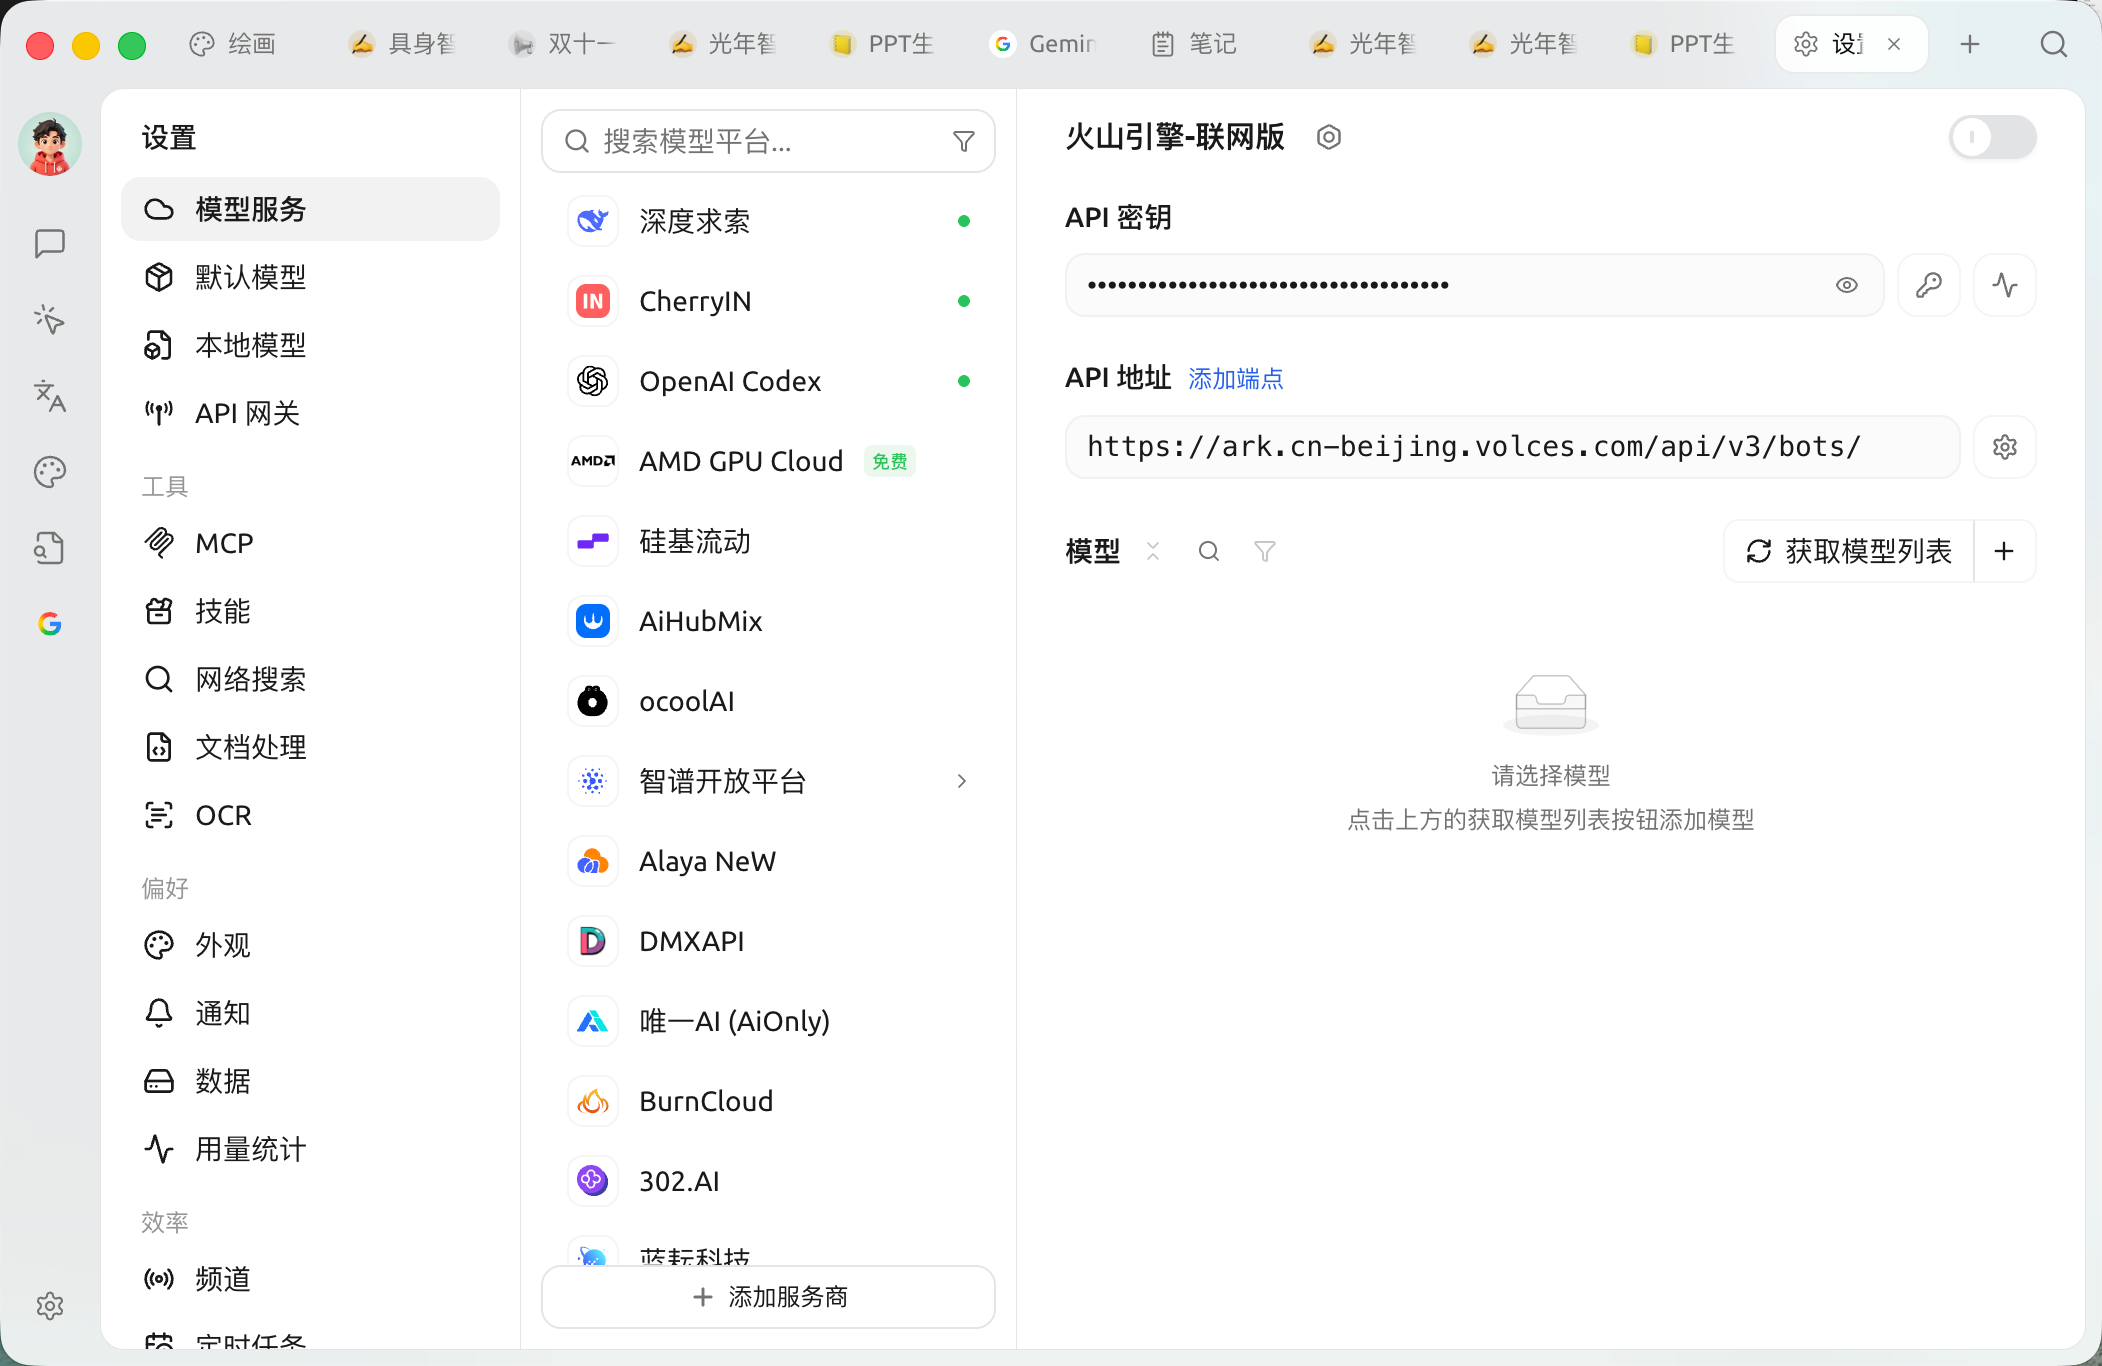Screen dimensions: 2102x1366
Task: Click the 获取模型列表 button
Action: click(x=1849, y=551)
